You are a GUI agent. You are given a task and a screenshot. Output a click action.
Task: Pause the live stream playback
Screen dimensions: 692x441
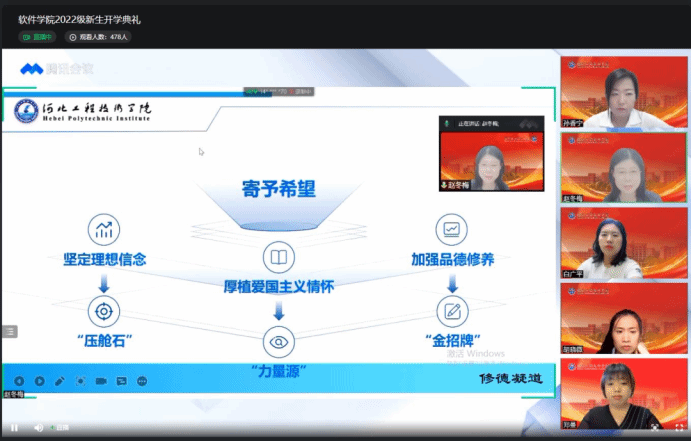click(x=14, y=427)
